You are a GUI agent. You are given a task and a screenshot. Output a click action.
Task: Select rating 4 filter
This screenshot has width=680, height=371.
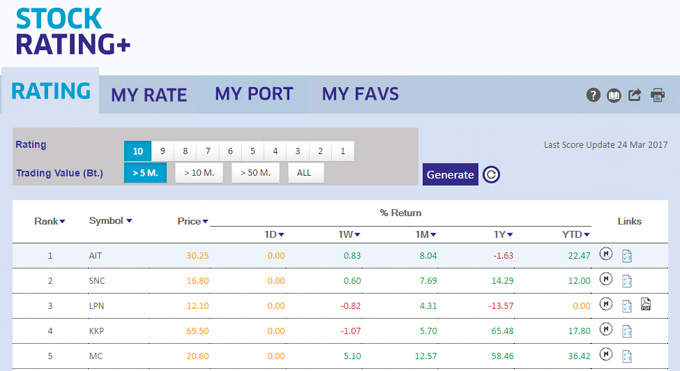275,151
